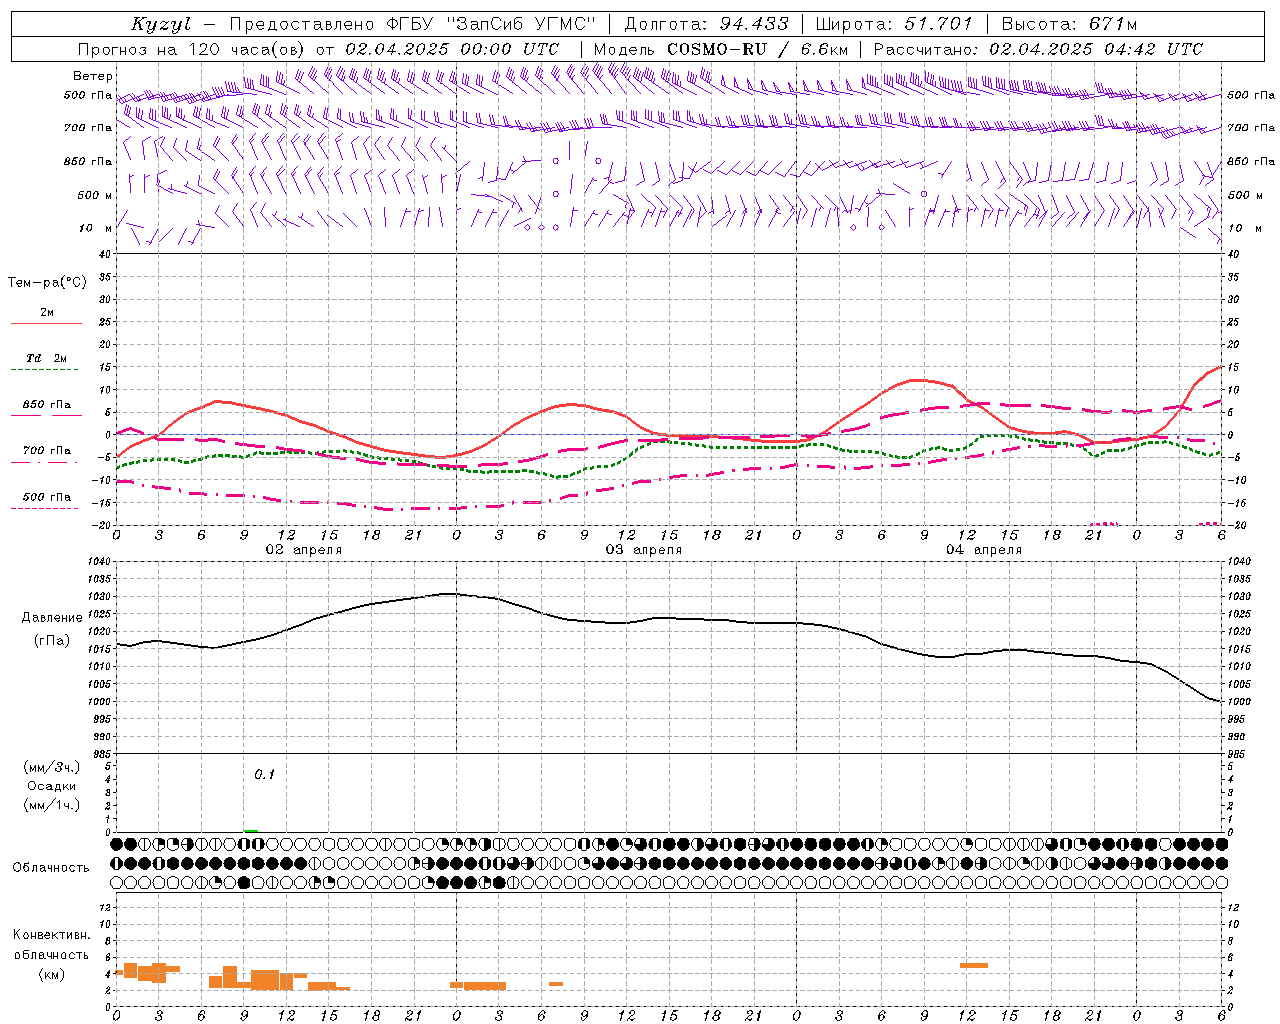Click the station name "Kyzyl" in the header
This screenshot has height=1024, width=1280.
161,25
